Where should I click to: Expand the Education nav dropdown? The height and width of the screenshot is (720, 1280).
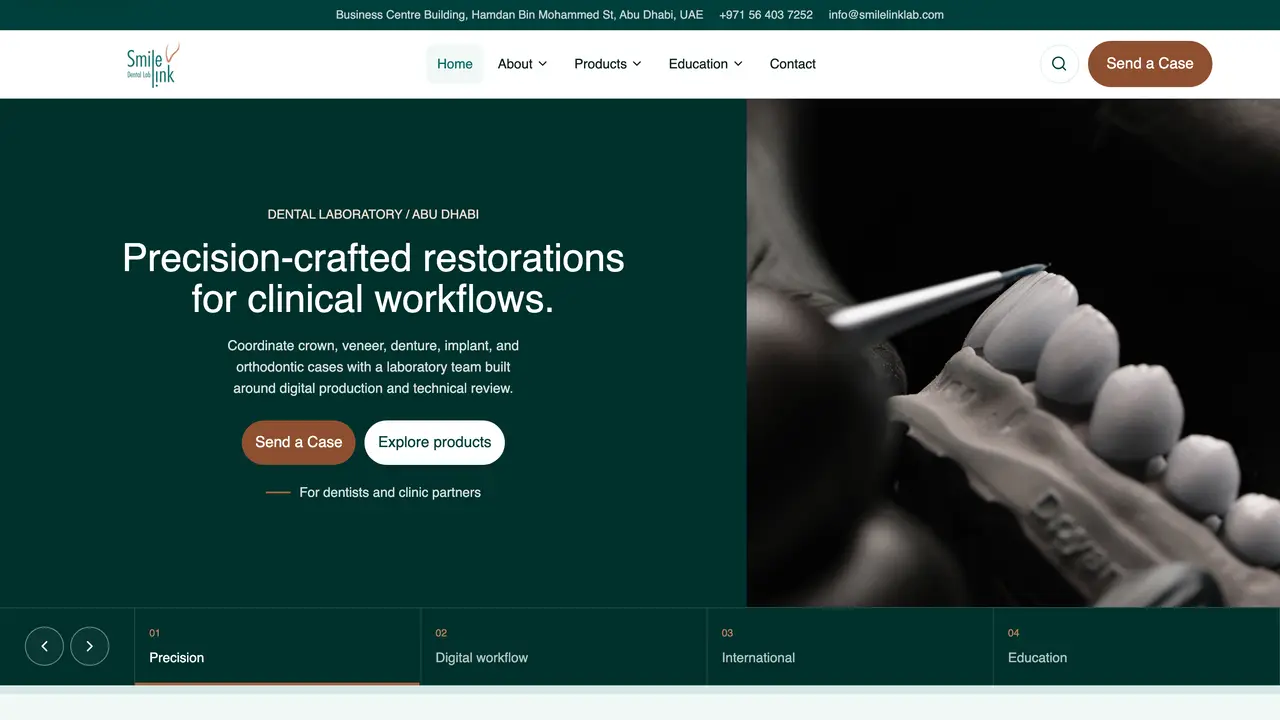705,64
